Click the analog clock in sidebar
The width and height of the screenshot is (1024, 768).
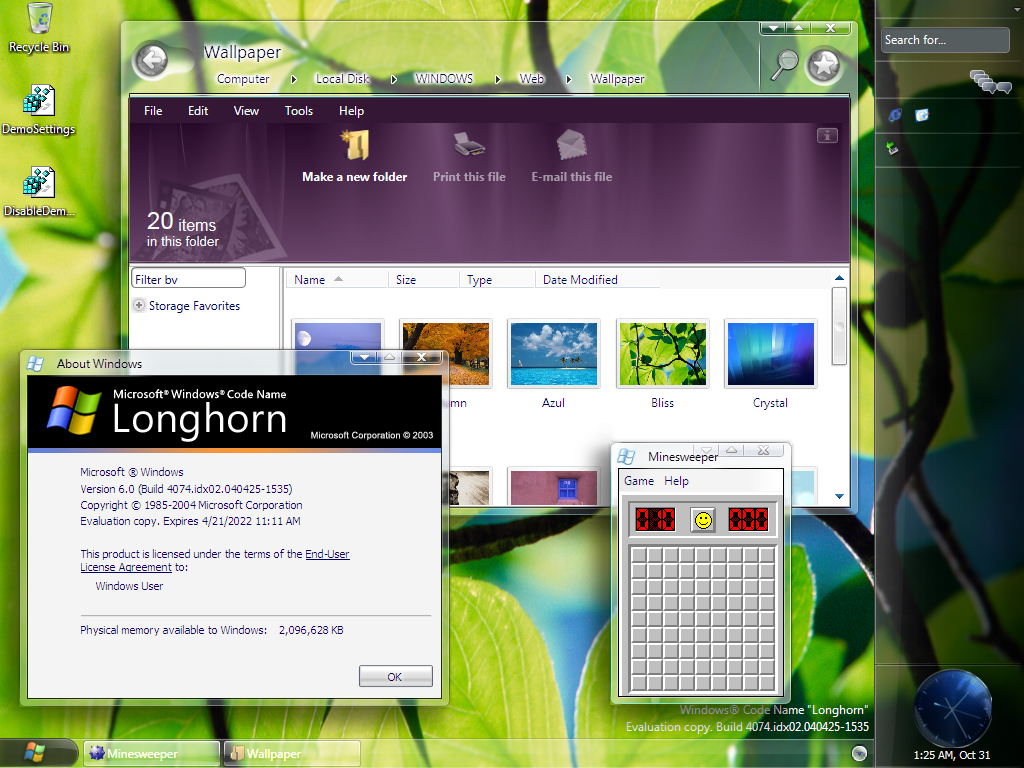tap(953, 707)
